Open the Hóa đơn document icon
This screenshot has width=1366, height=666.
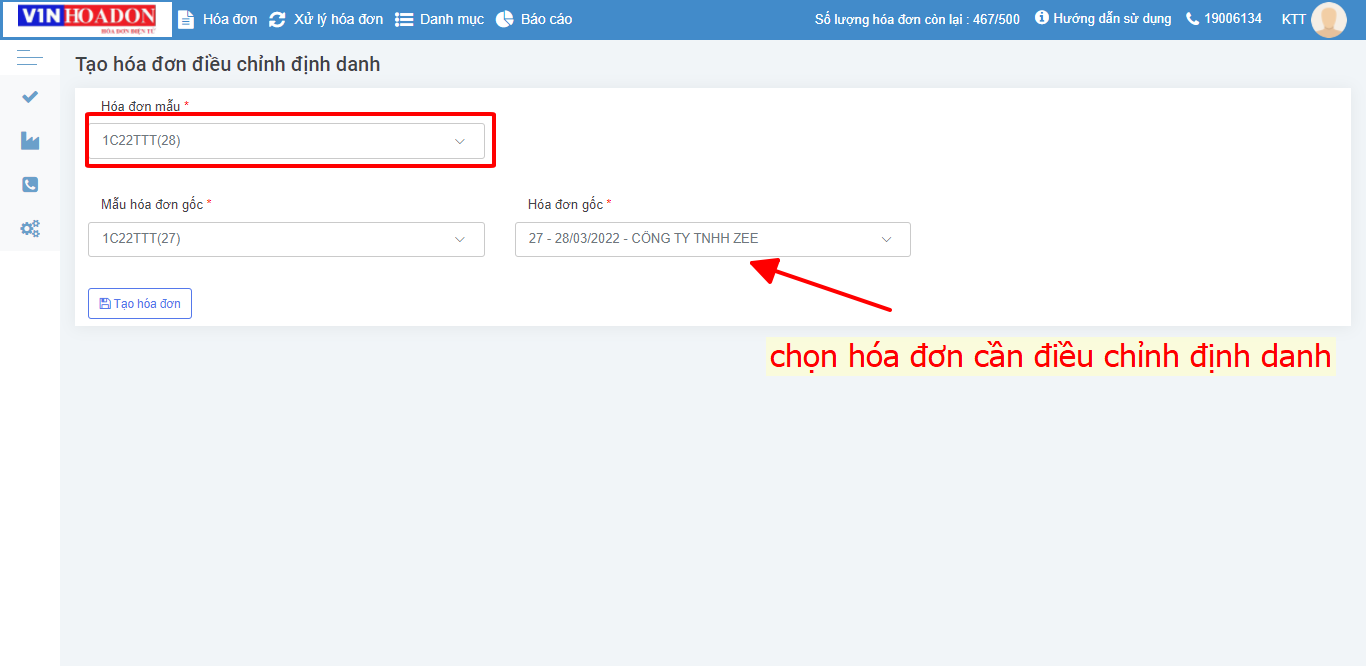coord(185,18)
